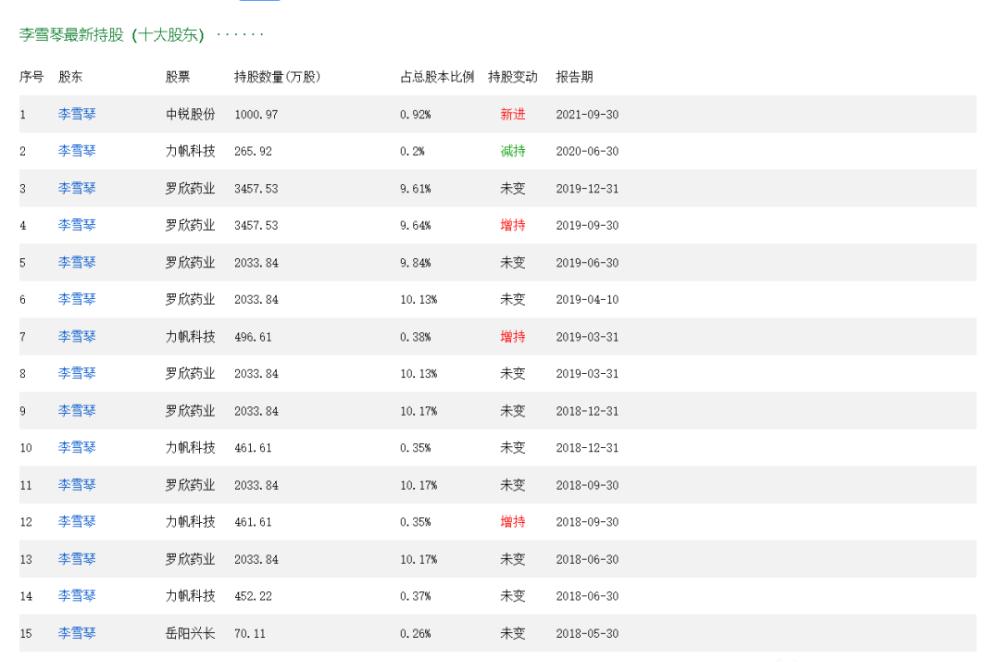Open 李雪琴 link in row 15
This screenshot has width=1000, height=662.
point(77,633)
